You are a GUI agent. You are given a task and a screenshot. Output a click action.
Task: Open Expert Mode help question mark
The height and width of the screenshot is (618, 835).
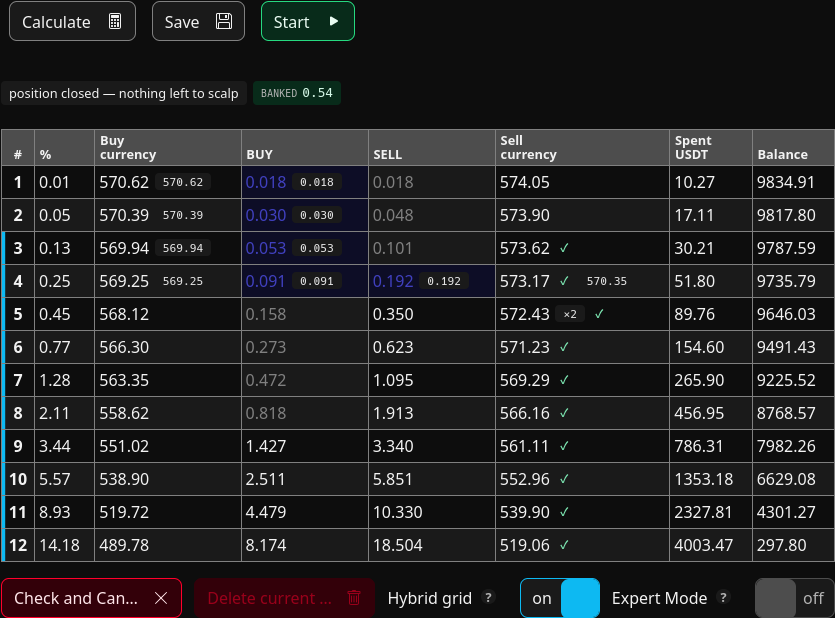click(x=723, y=597)
